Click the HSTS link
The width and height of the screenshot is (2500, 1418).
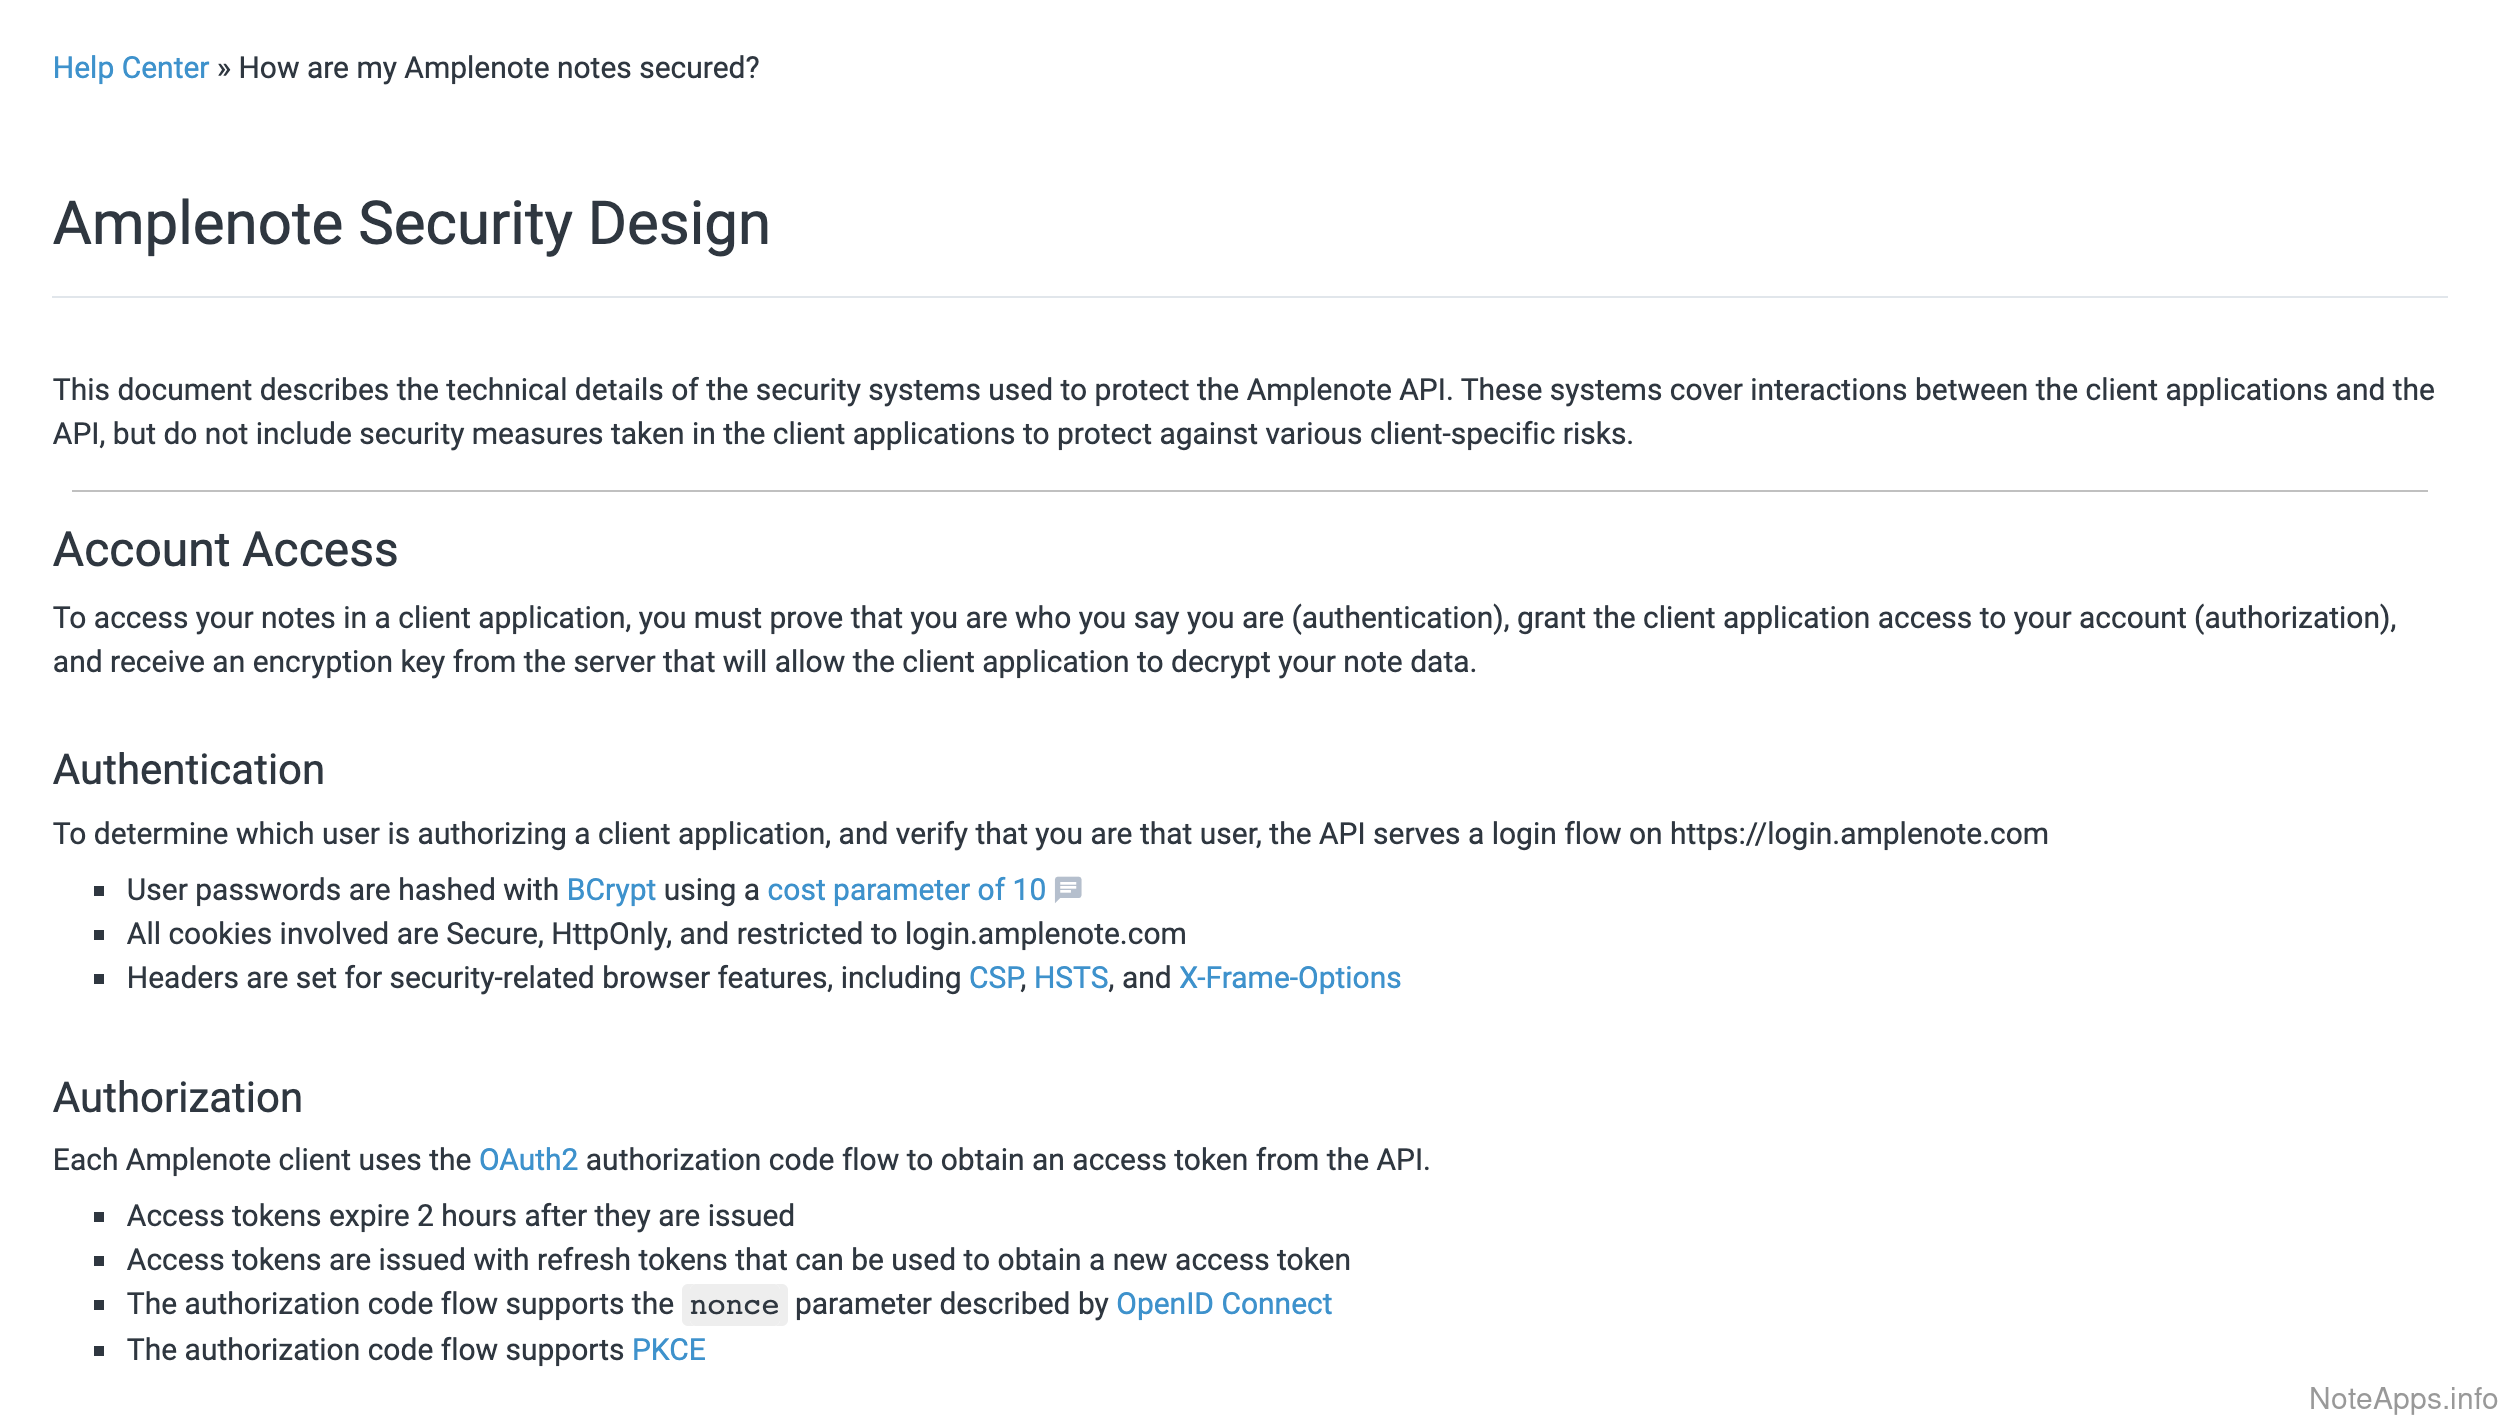1071,978
